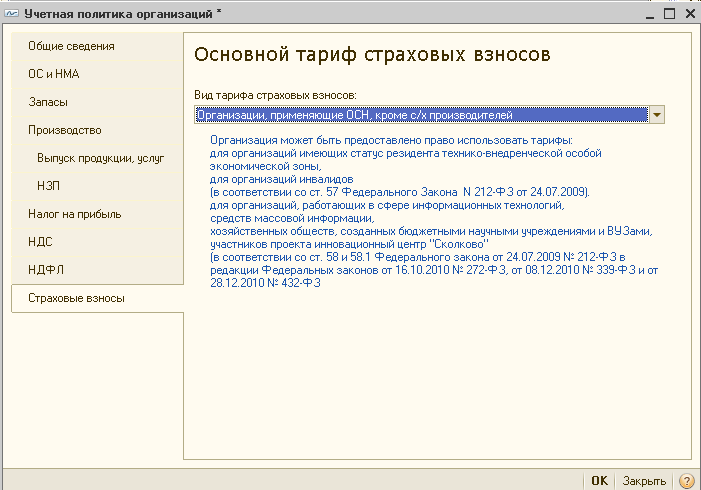Click the Закрыть button
The image size is (701, 490).
click(x=644, y=481)
